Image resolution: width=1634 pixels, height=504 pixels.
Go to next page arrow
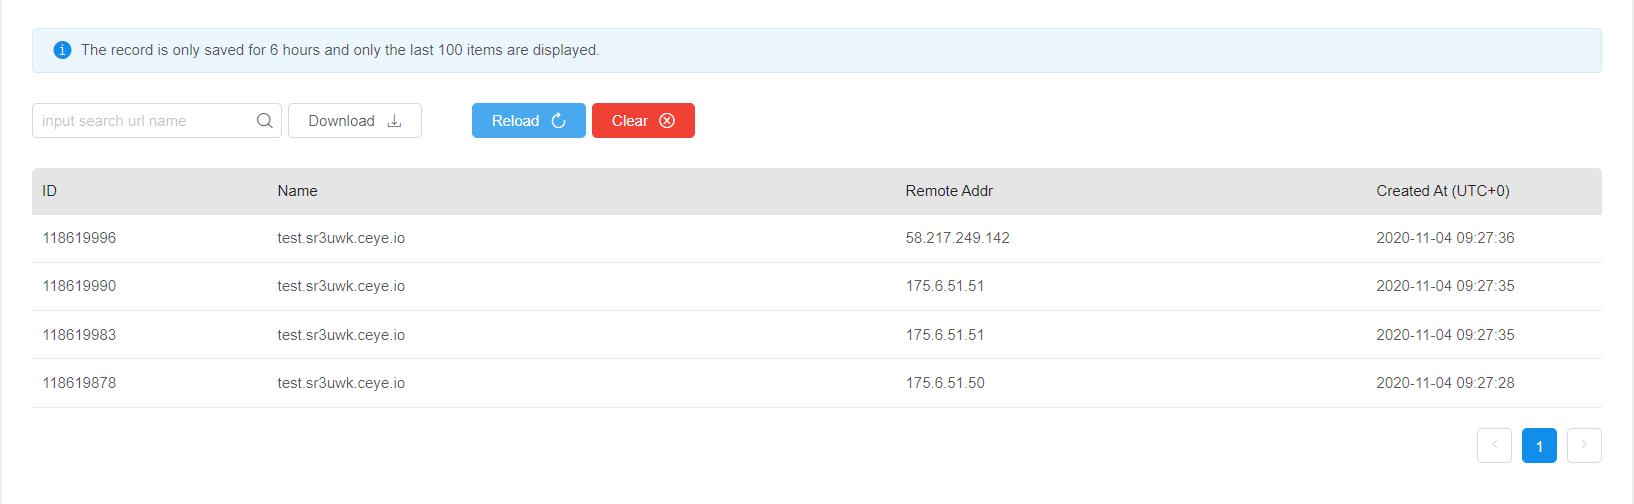coord(1584,445)
